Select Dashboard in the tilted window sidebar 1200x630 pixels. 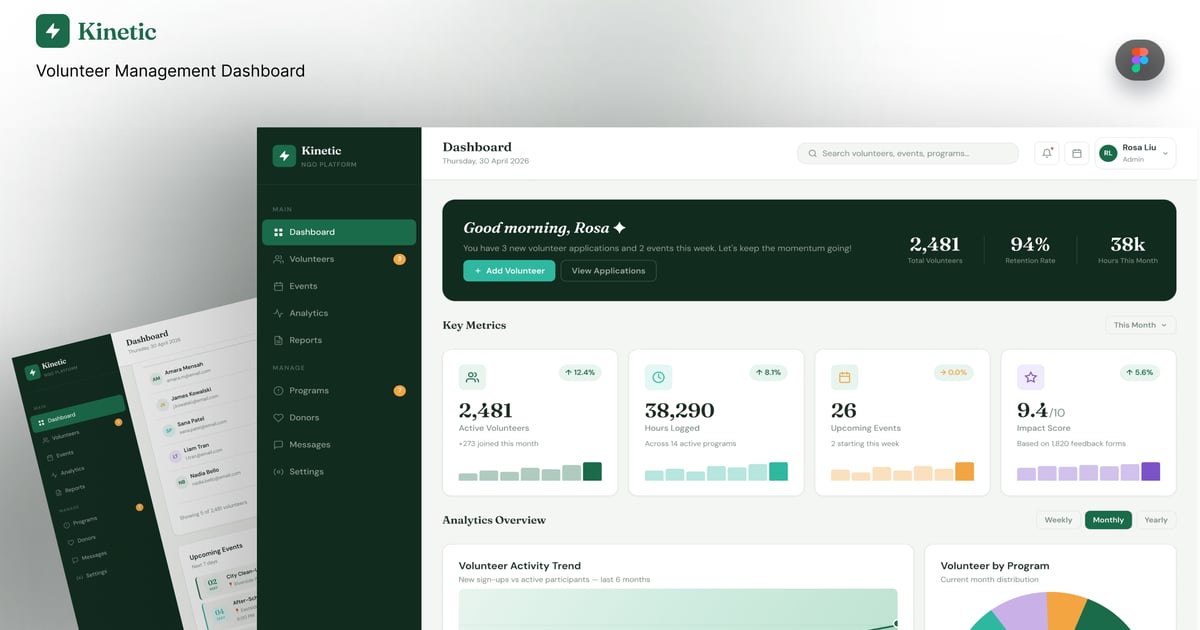78,413
